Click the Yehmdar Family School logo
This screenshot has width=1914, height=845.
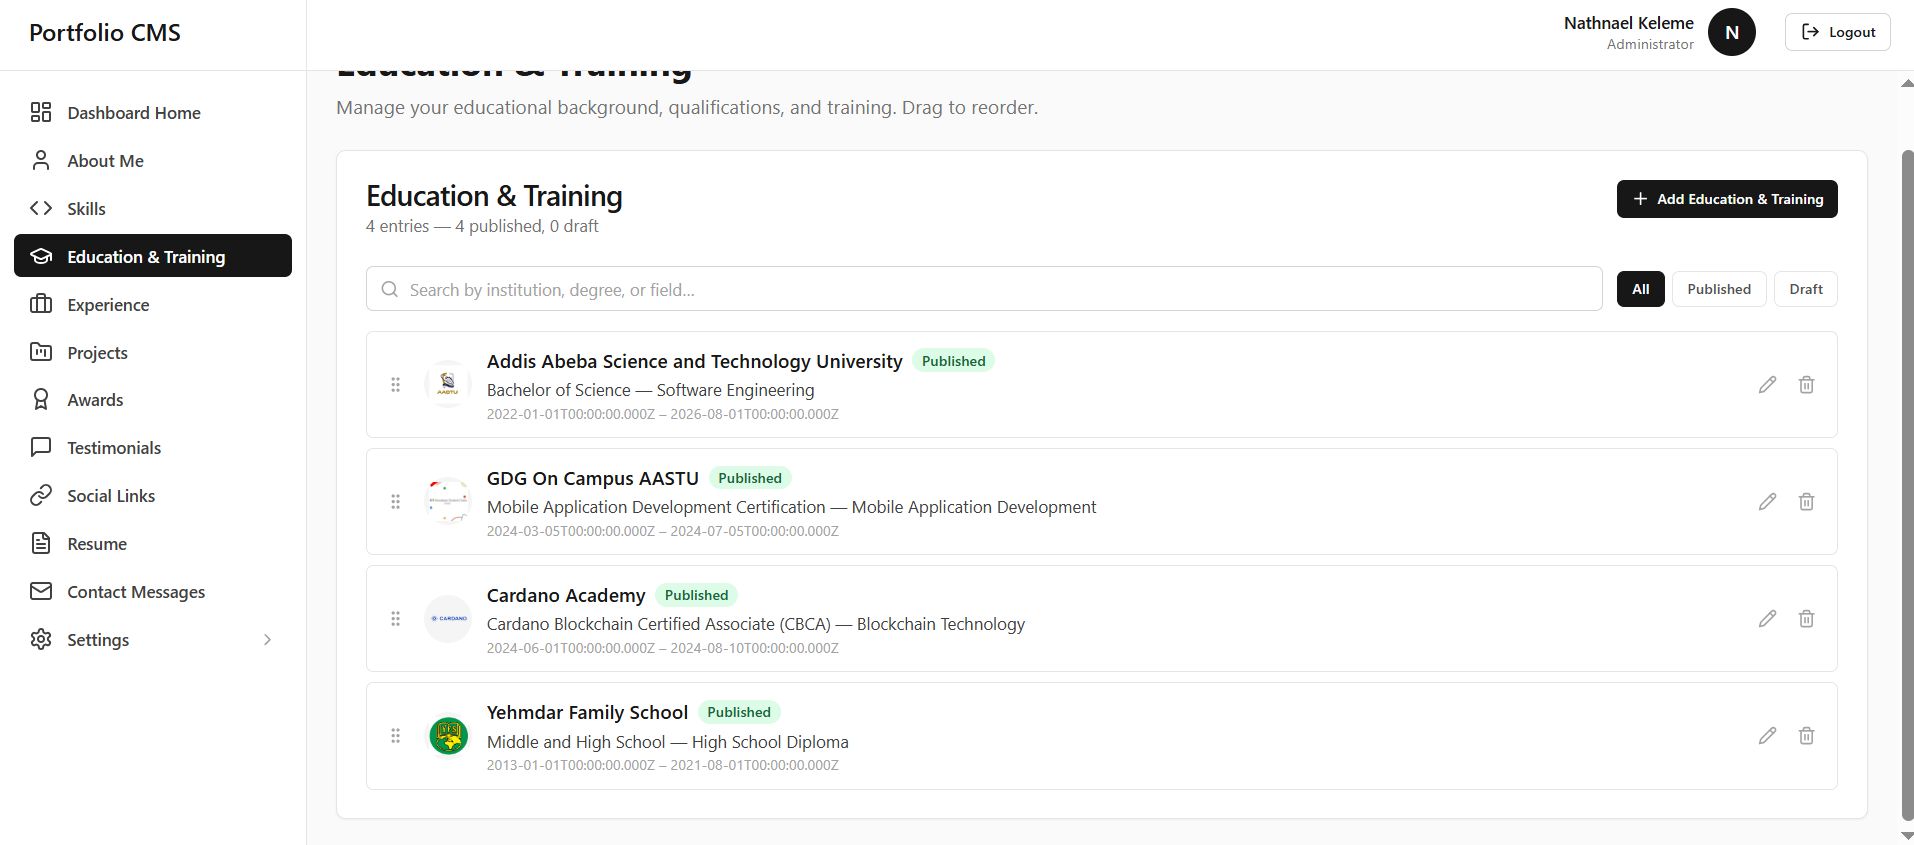tap(448, 735)
